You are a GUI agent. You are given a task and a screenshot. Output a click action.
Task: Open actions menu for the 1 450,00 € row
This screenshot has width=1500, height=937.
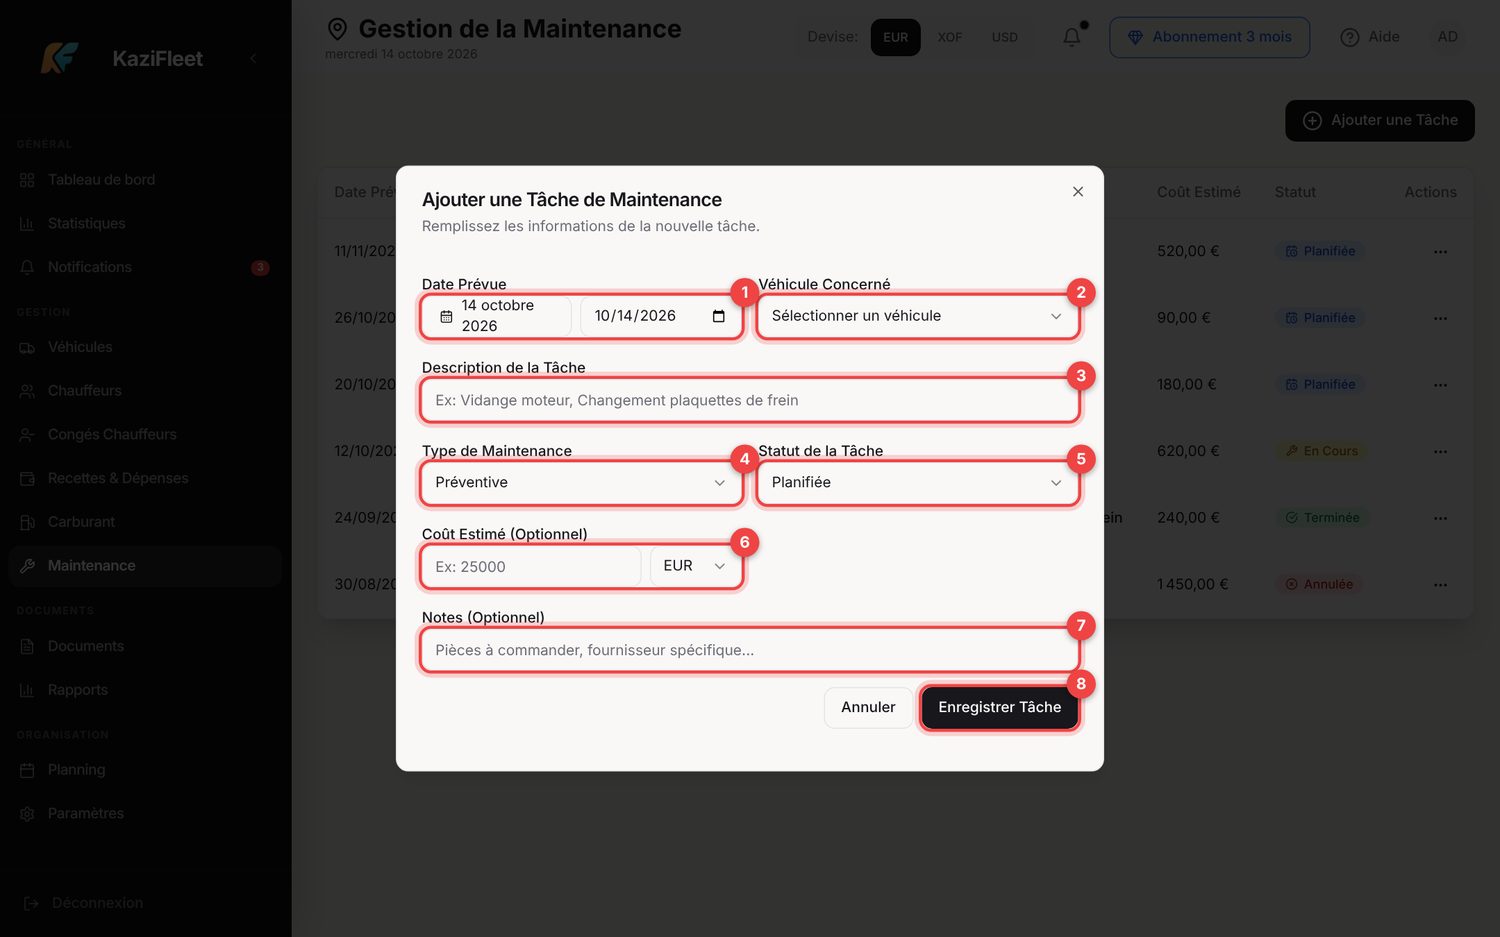point(1440,585)
